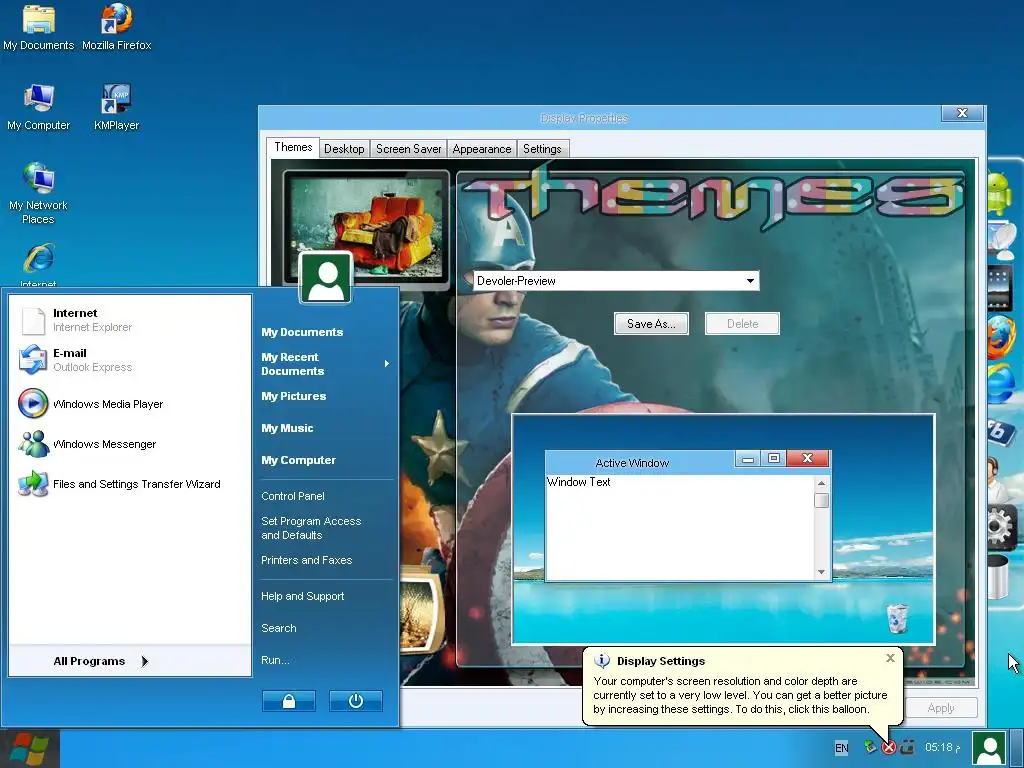This screenshot has height=768, width=1024.
Task: Click the user avatar atop Start menu
Action: pyautogui.click(x=326, y=278)
